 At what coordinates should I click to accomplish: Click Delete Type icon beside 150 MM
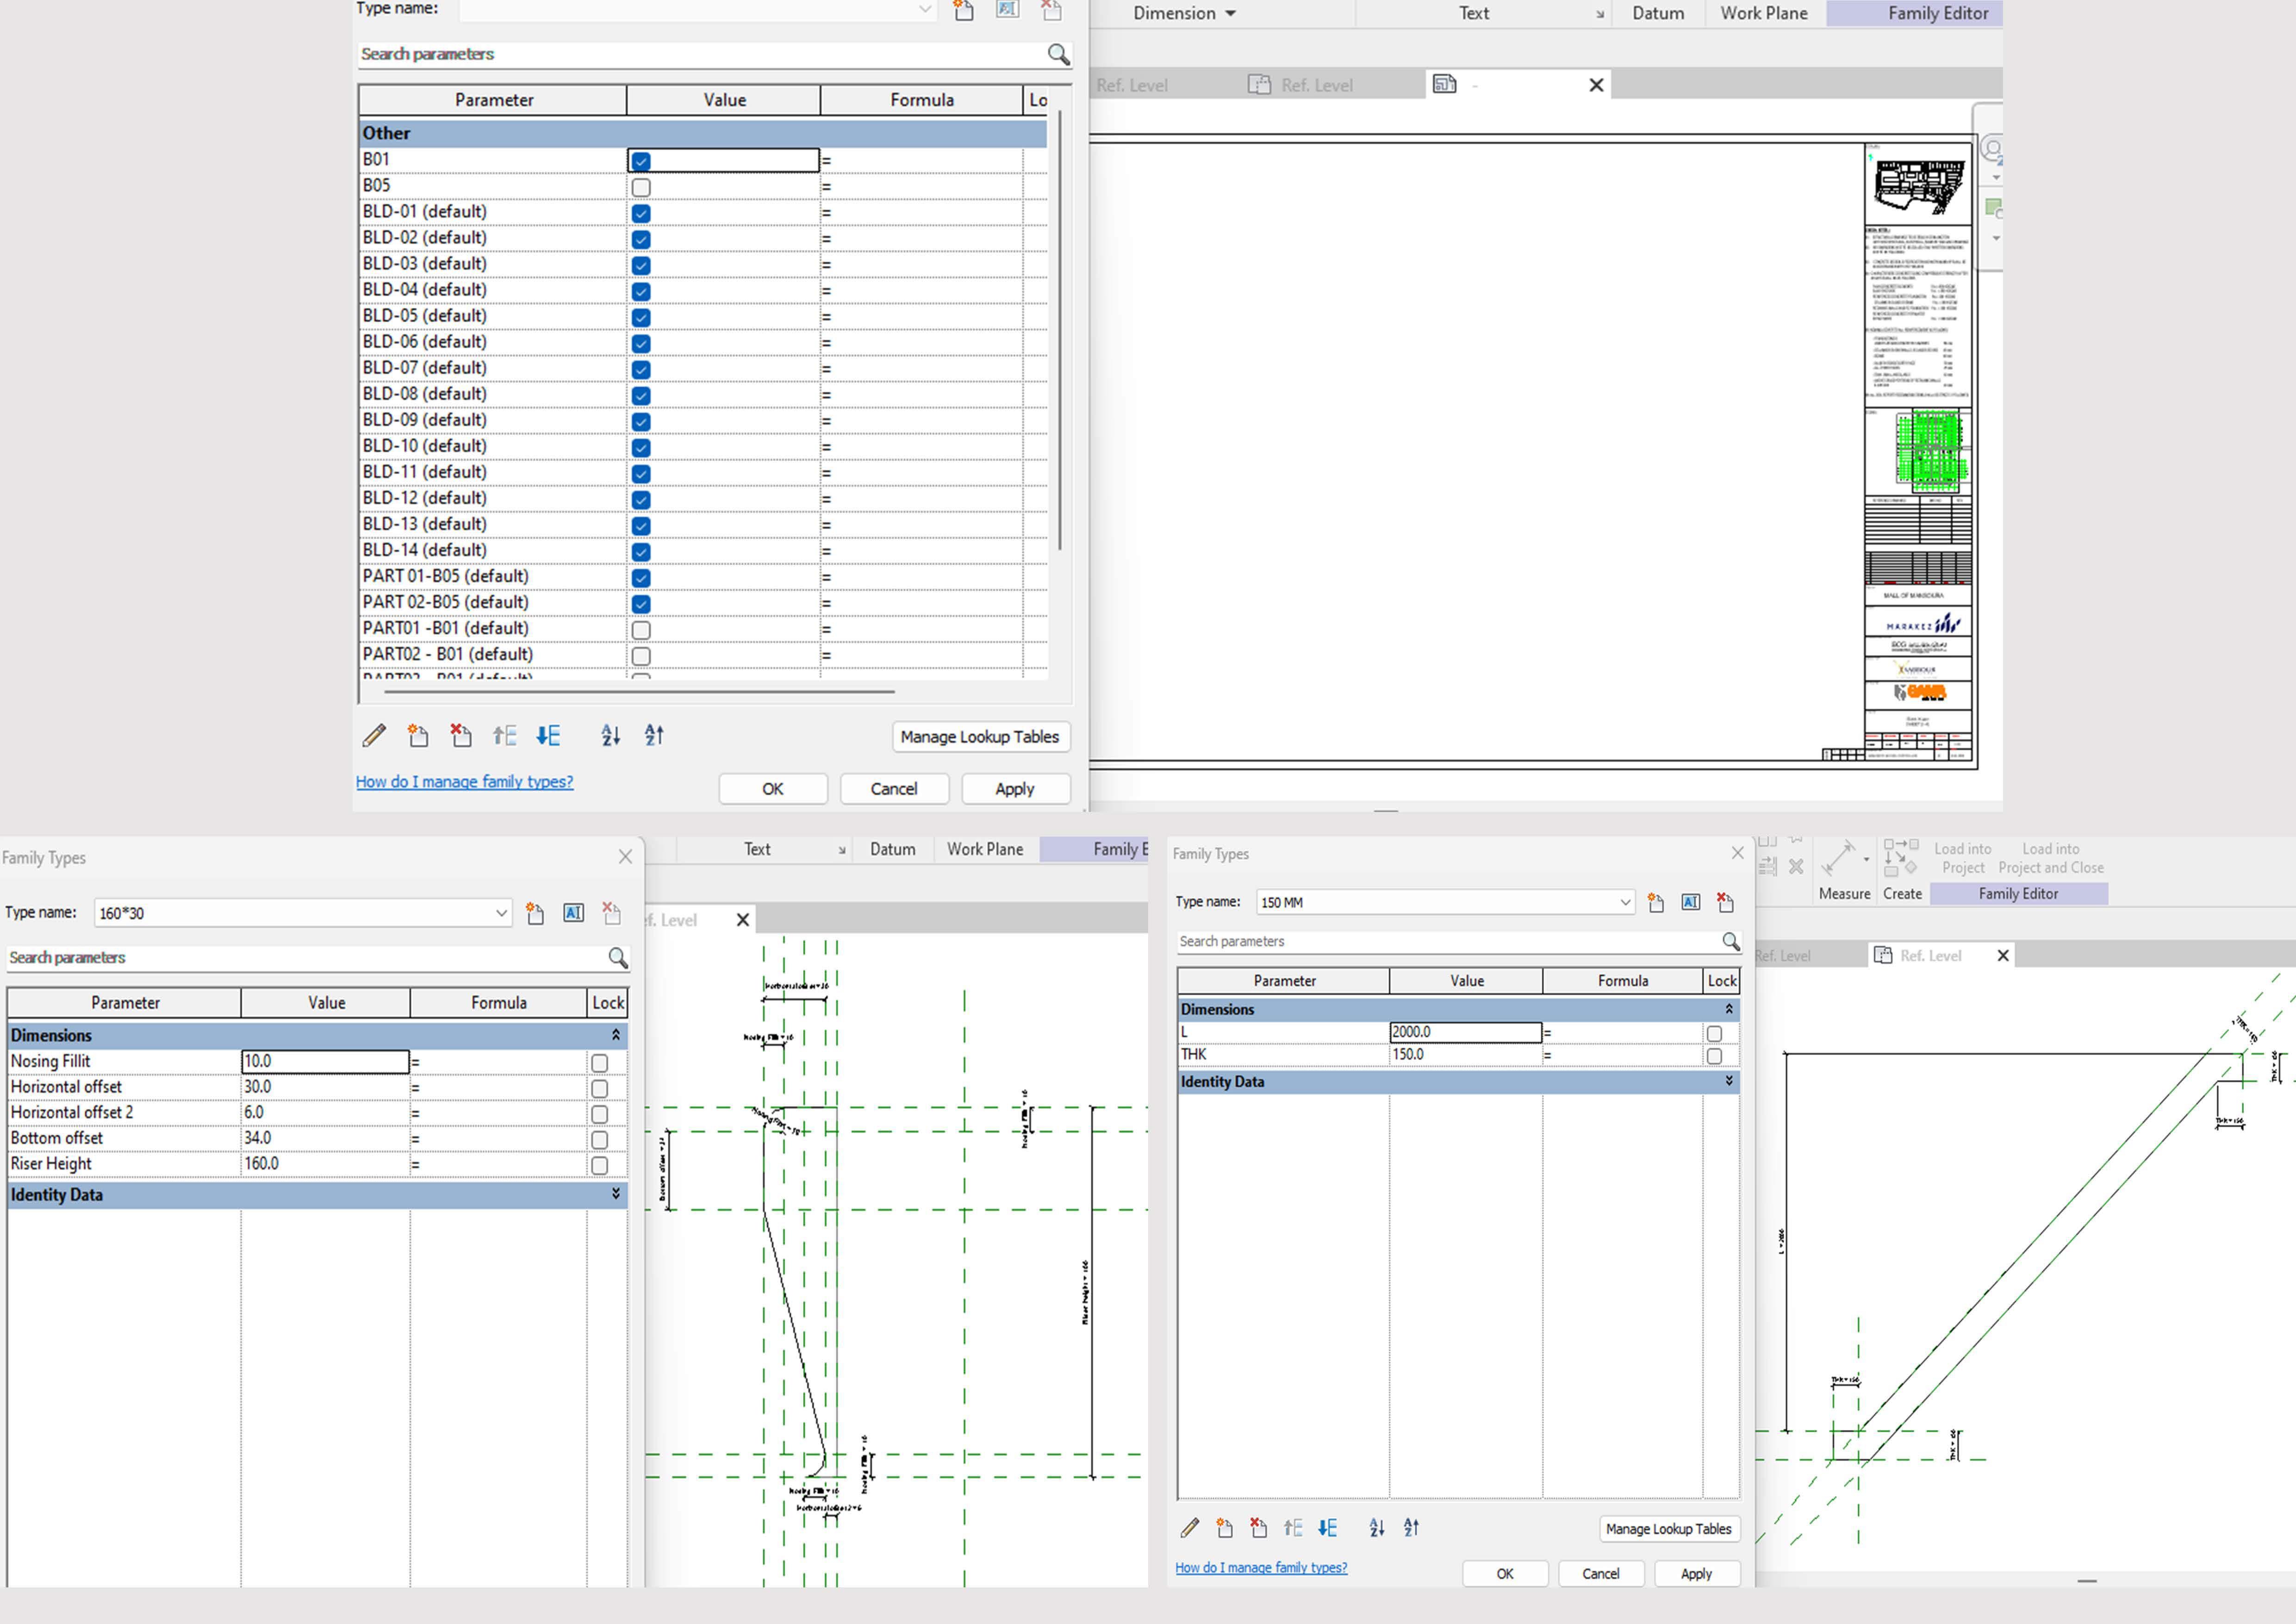[1725, 902]
